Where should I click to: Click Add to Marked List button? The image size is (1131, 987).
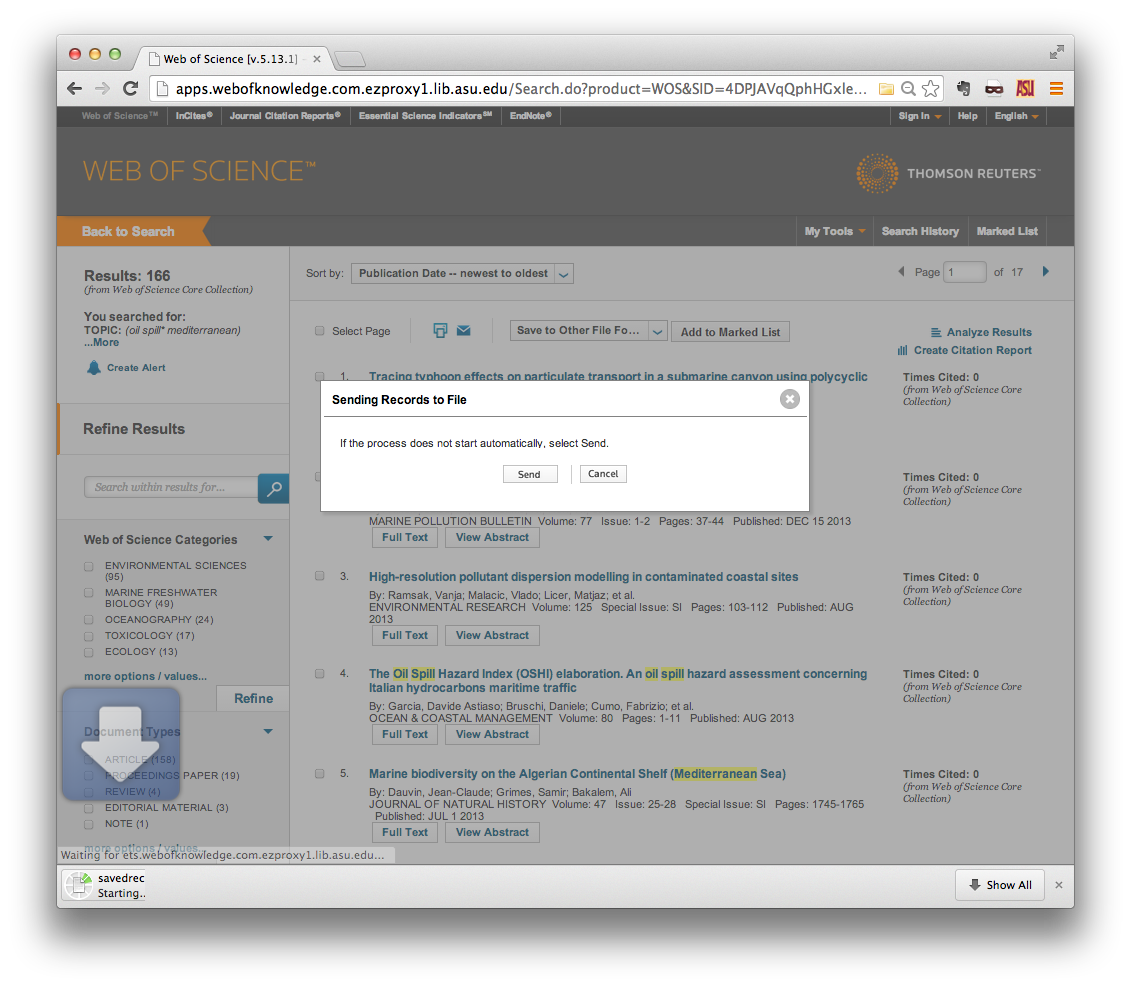731,332
